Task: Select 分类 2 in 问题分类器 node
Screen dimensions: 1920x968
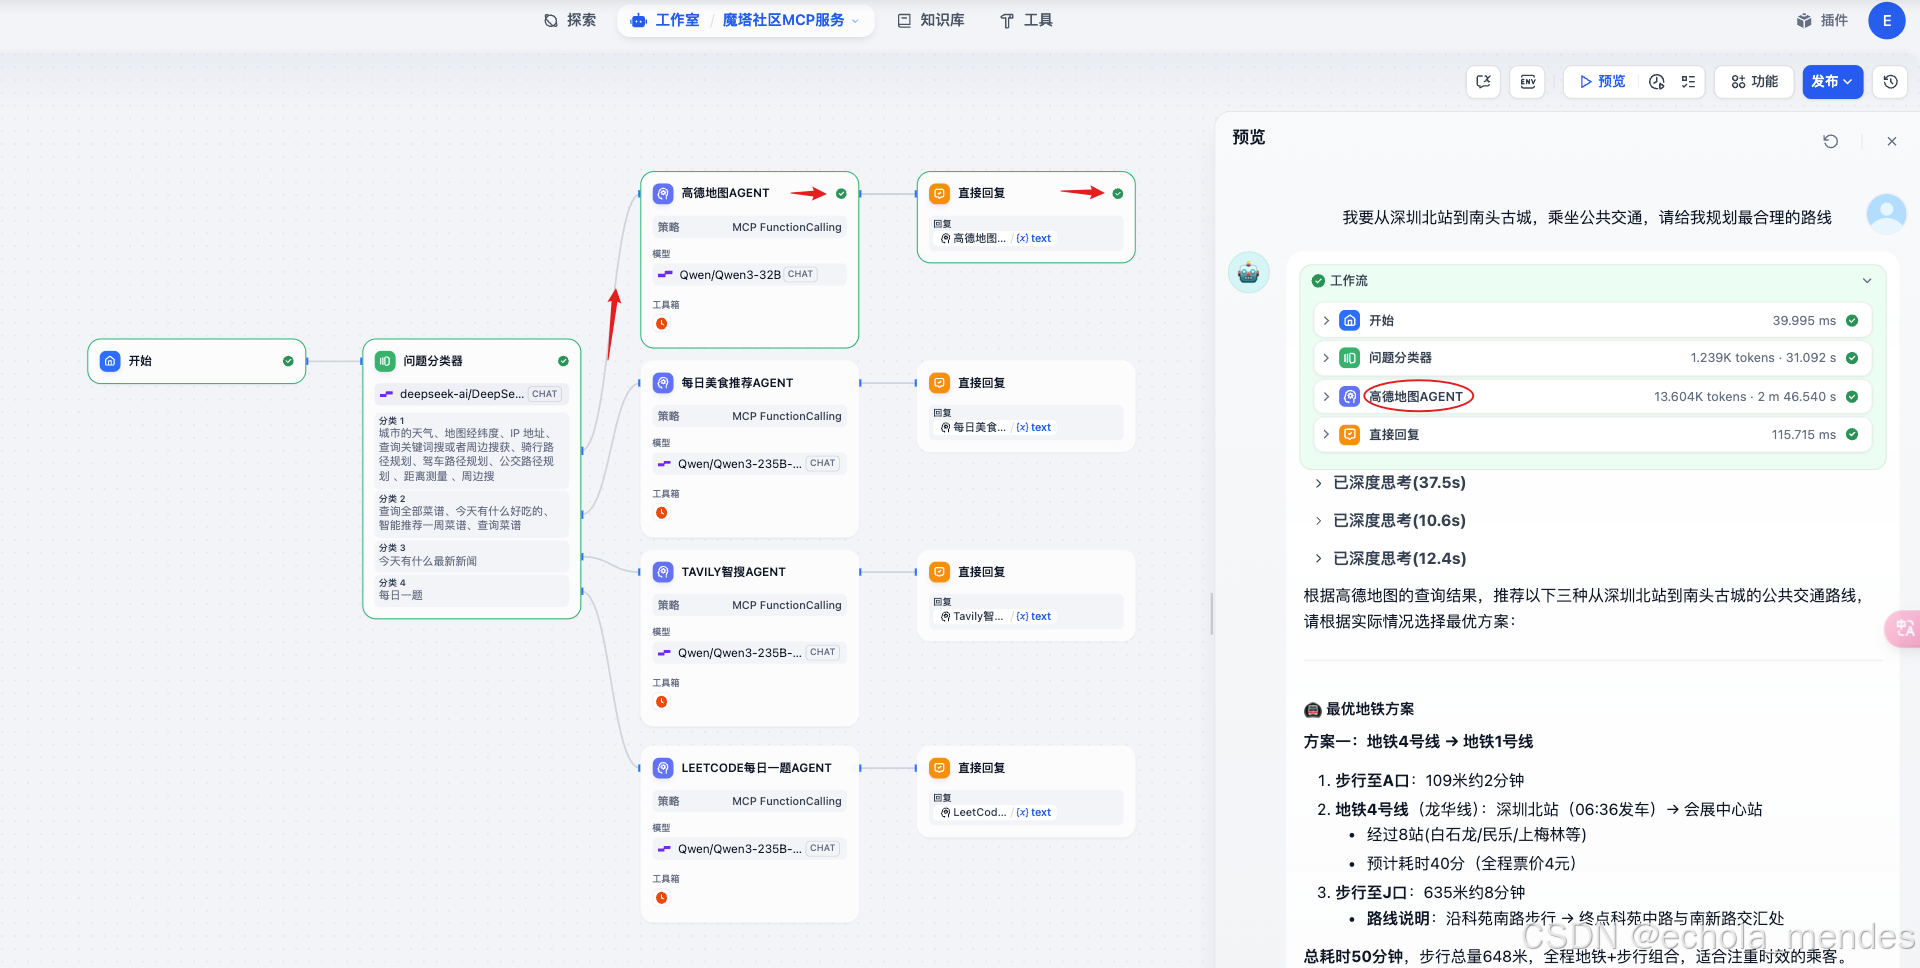Action: (x=472, y=512)
